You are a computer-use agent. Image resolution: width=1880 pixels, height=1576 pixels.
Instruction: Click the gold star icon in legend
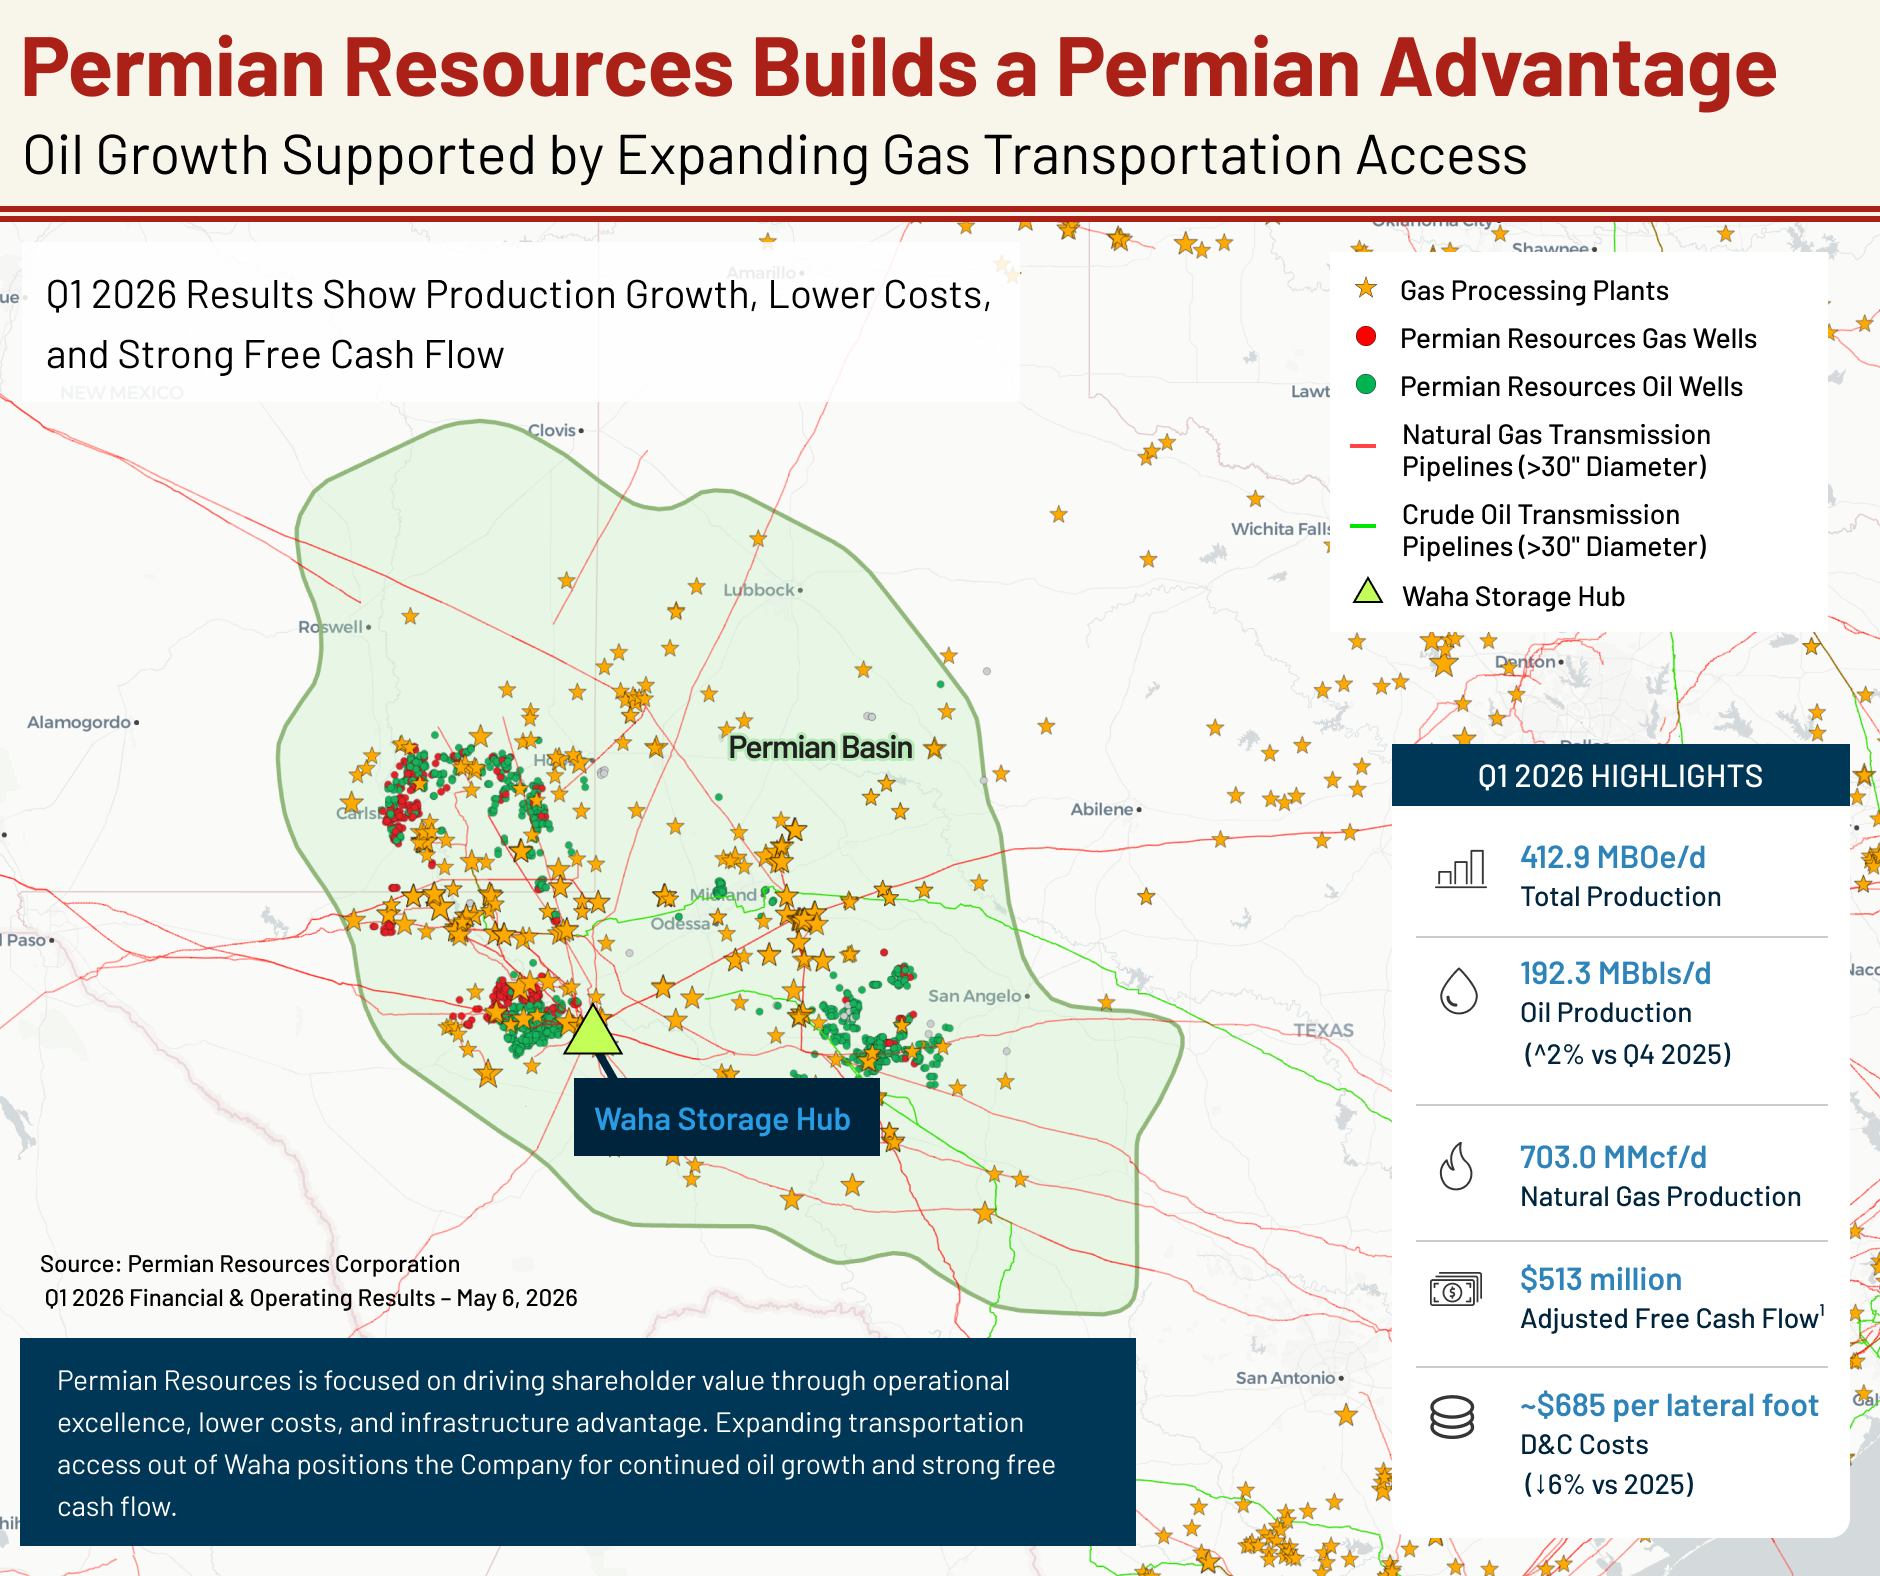point(1366,289)
